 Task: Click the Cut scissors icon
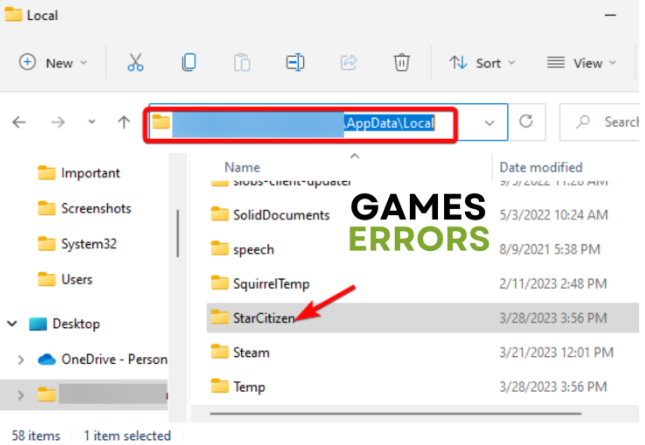click(135, 62)
